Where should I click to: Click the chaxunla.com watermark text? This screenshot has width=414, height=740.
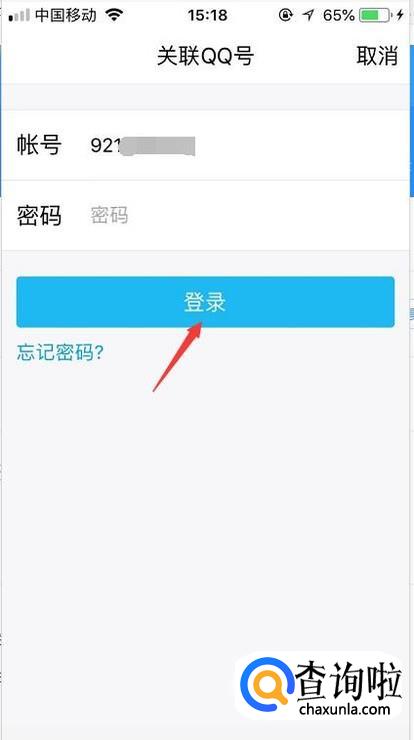(x=345, y=709)
